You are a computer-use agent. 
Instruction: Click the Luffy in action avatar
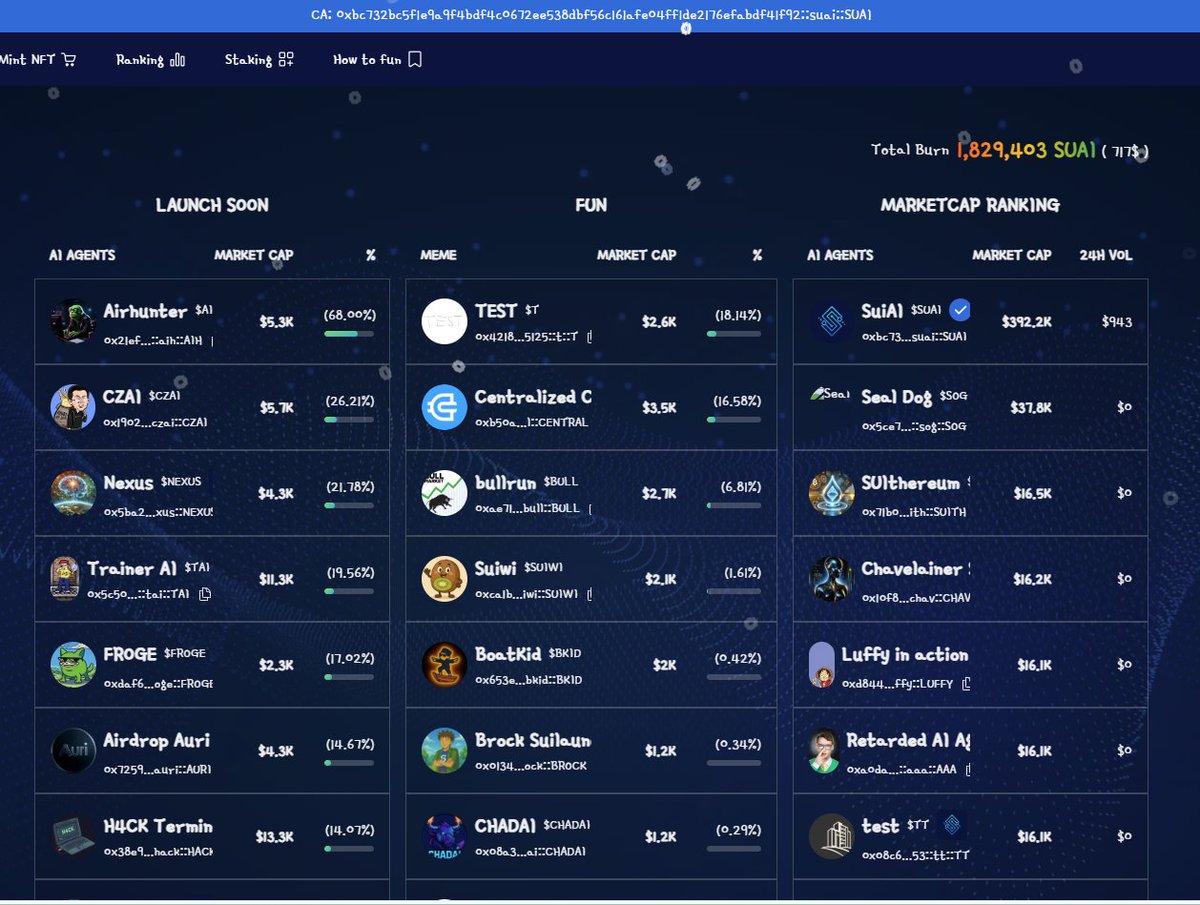[x=821, y=665]
